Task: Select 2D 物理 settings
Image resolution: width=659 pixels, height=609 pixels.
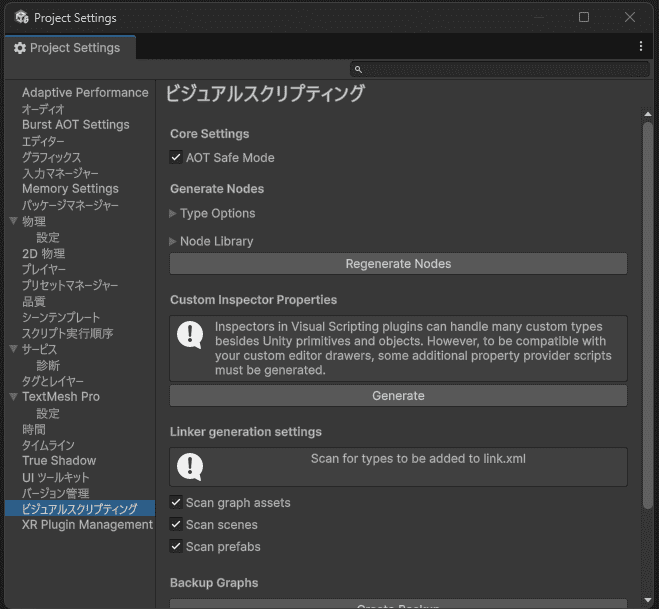Action: tap(43, 253)
